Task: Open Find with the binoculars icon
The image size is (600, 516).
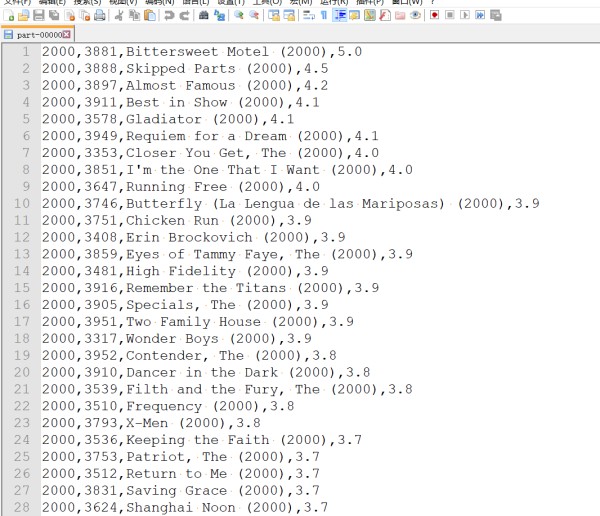Action: [x=204, y=15]
